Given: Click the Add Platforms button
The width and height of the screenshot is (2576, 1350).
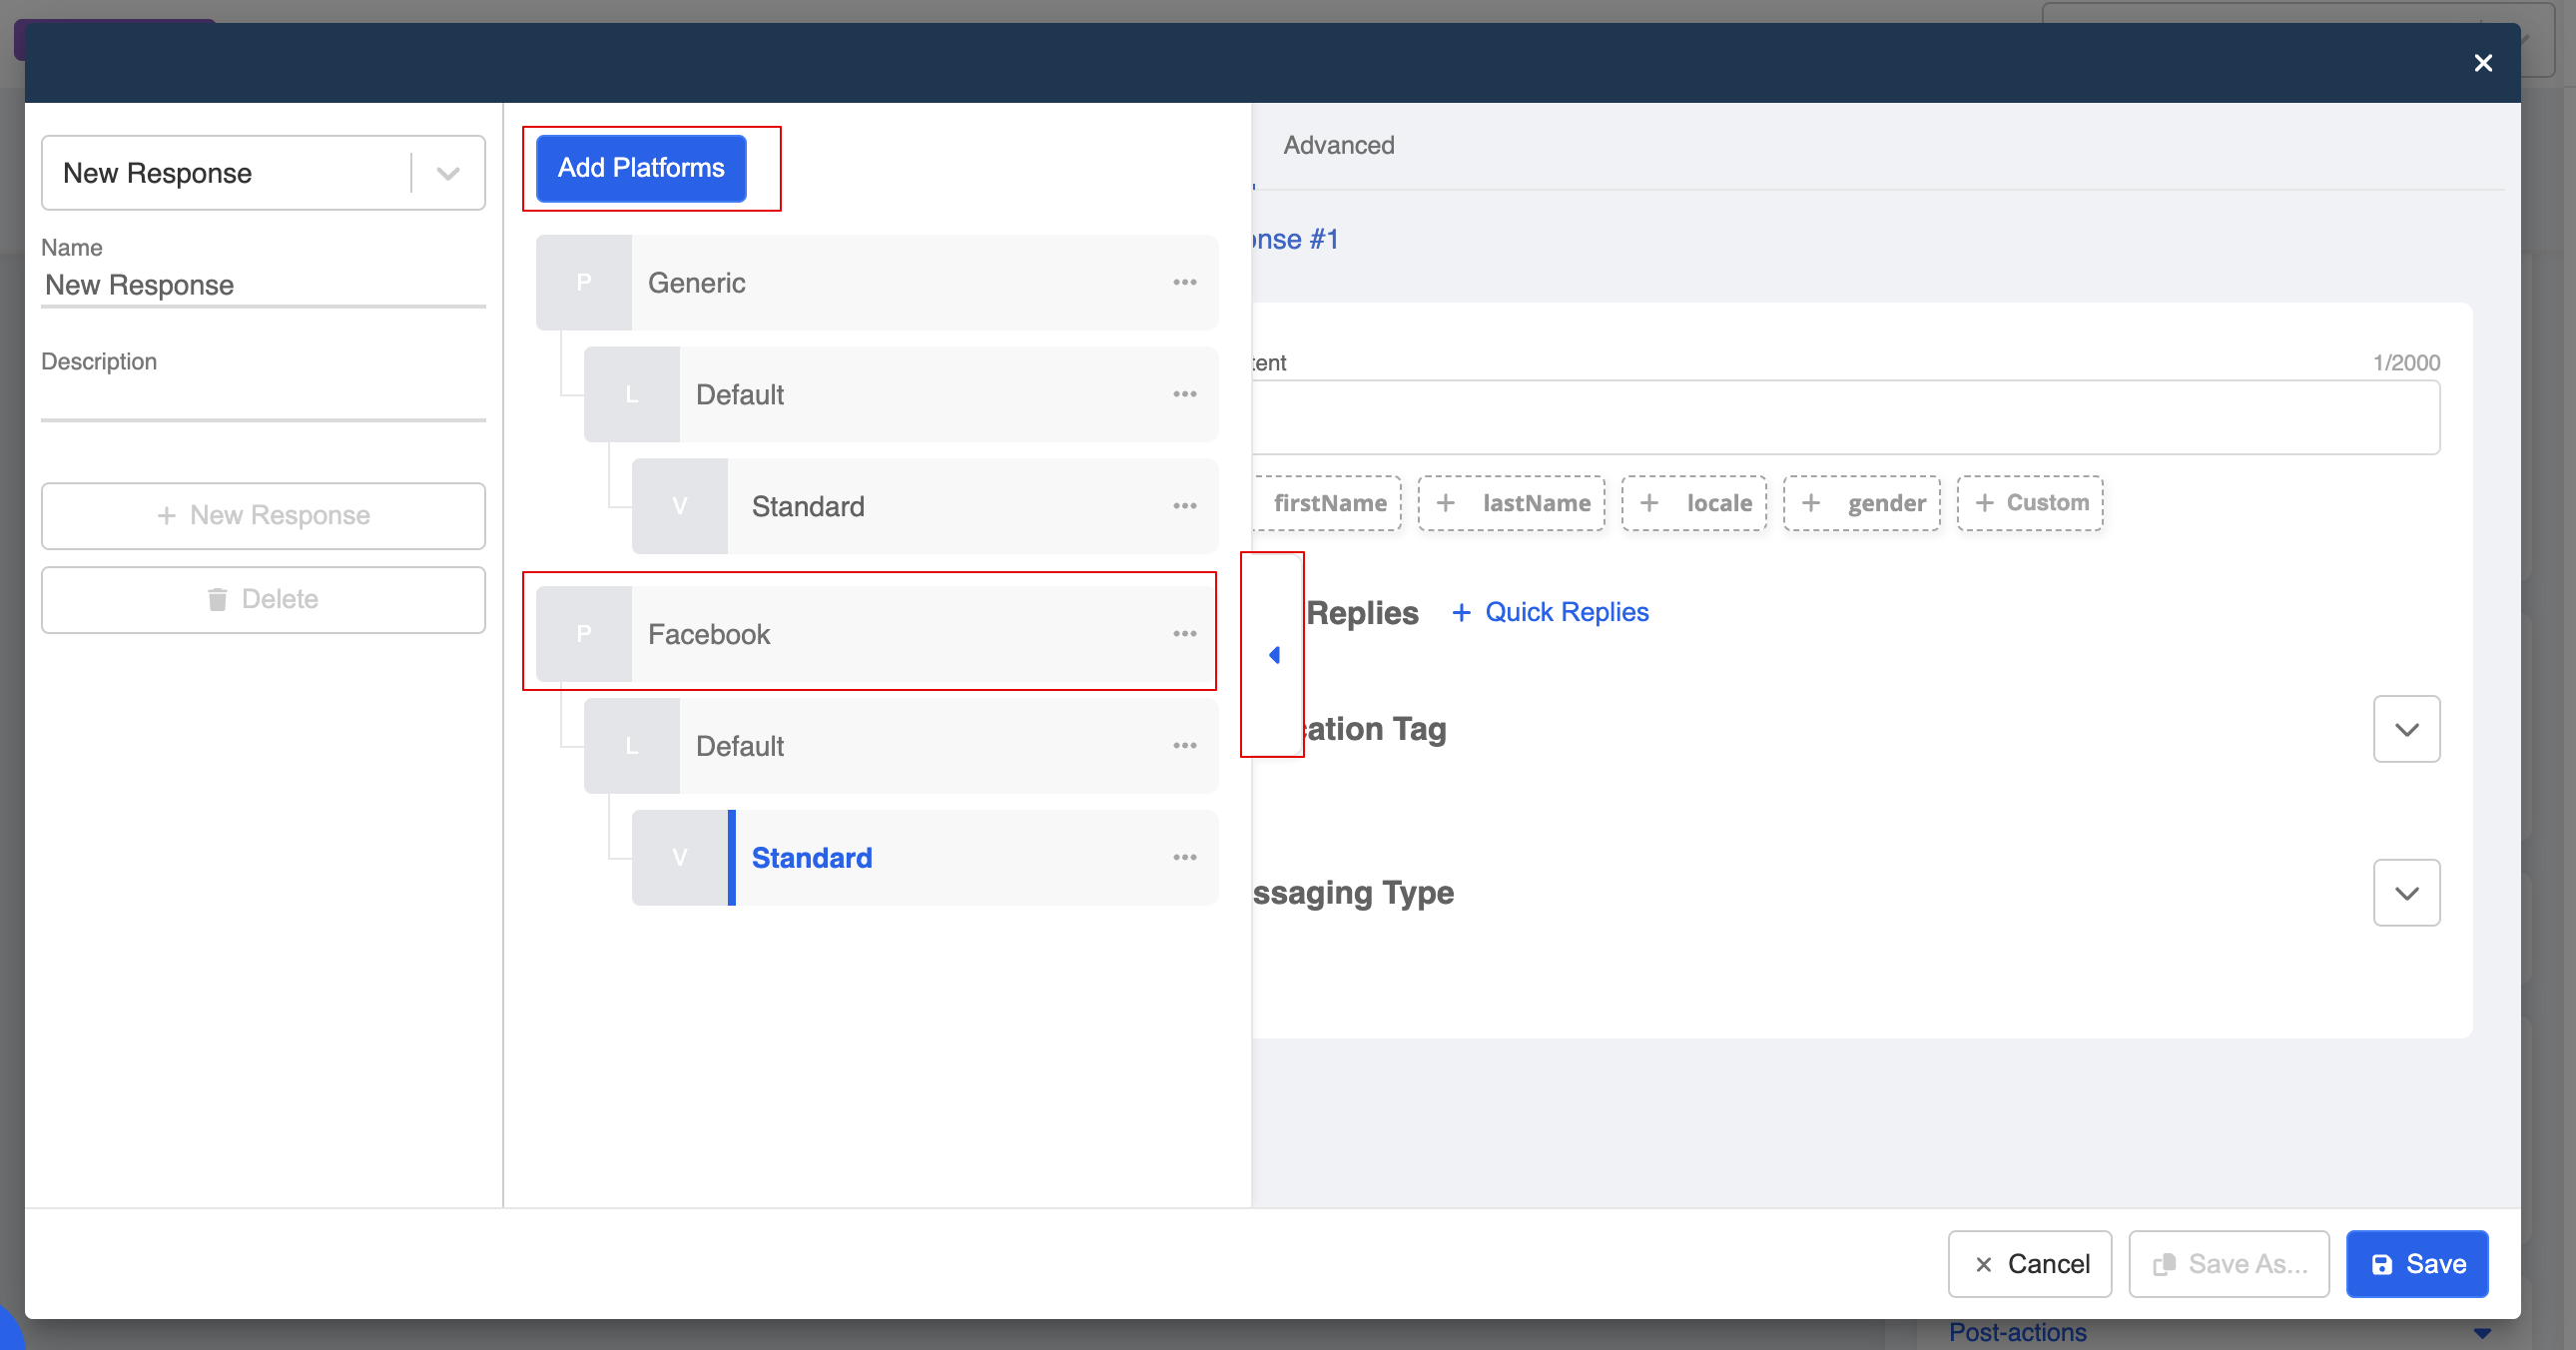Looking at the screenshot, I should [641, 168].
